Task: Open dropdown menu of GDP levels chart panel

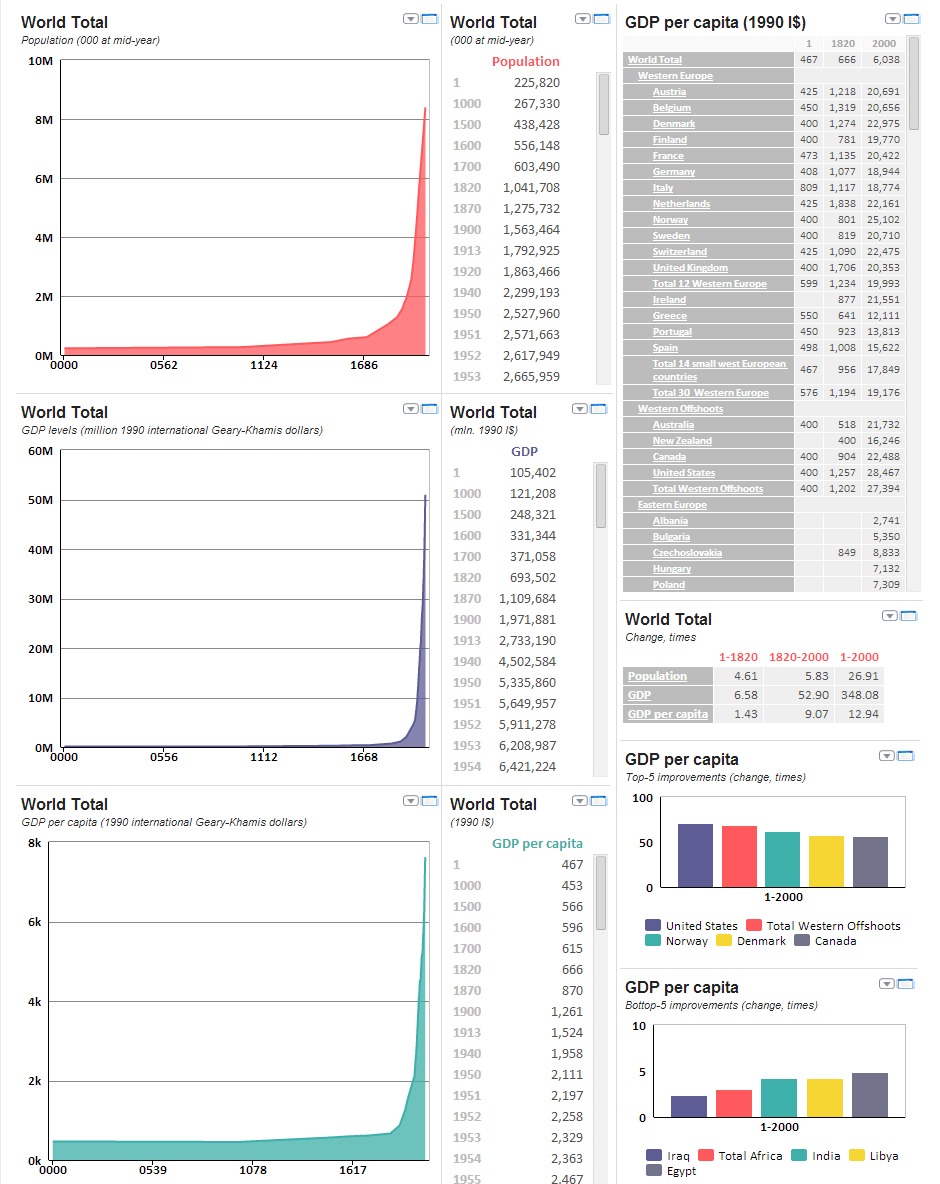Action: (x=410, y=408)
